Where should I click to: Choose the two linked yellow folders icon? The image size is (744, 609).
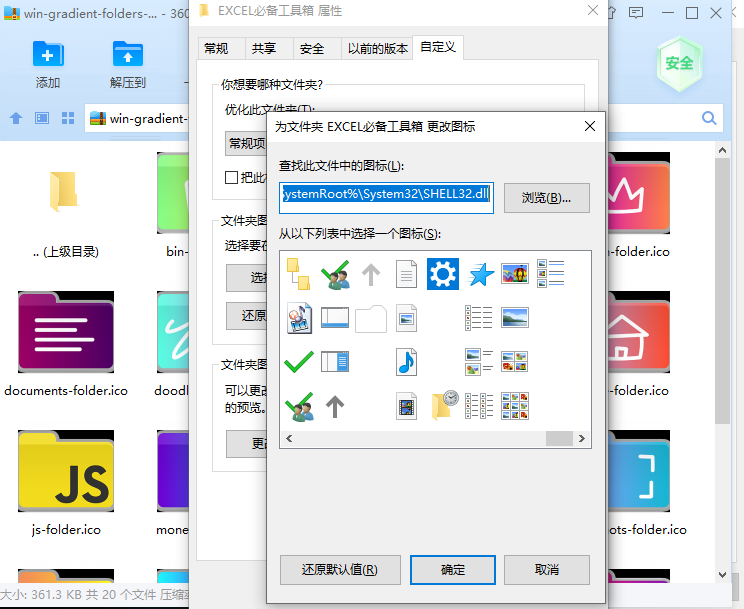click(x=298, y=274)
